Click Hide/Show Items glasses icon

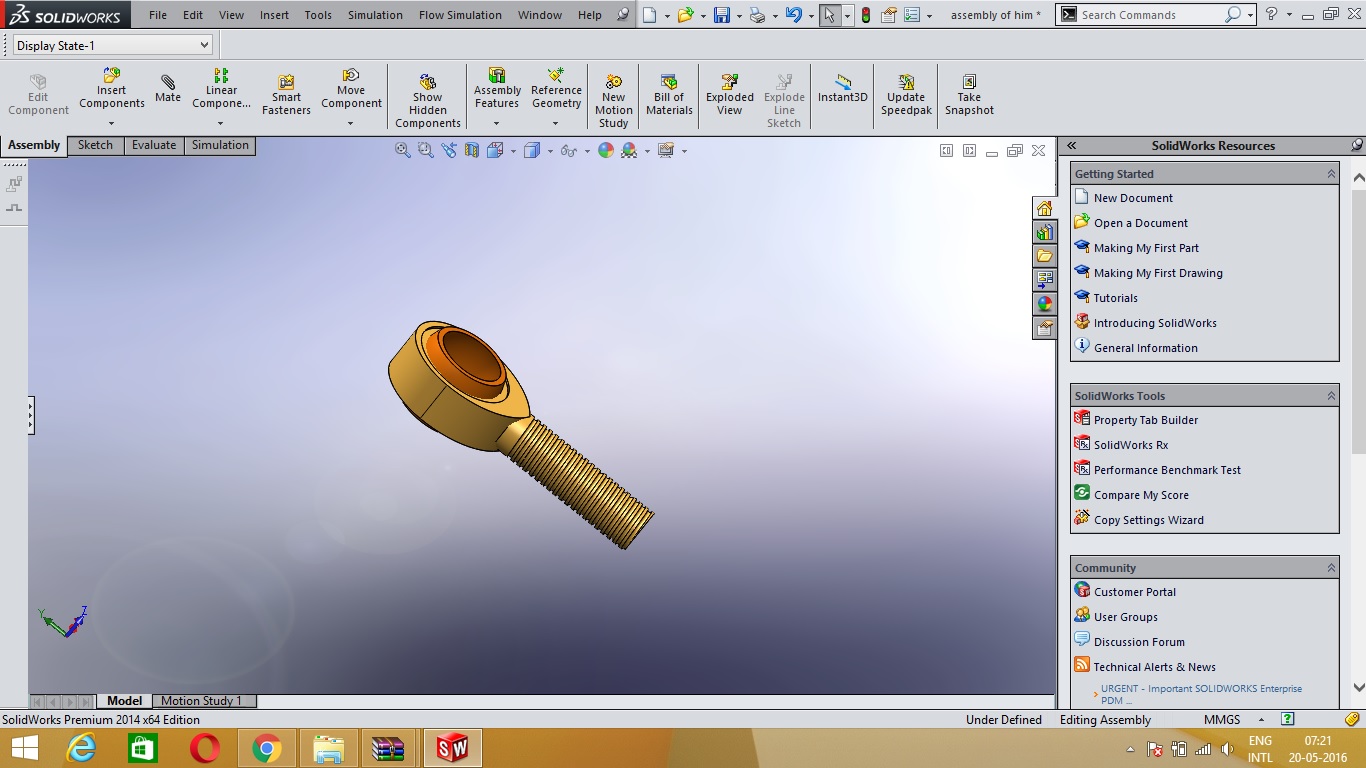coord(569,150)
